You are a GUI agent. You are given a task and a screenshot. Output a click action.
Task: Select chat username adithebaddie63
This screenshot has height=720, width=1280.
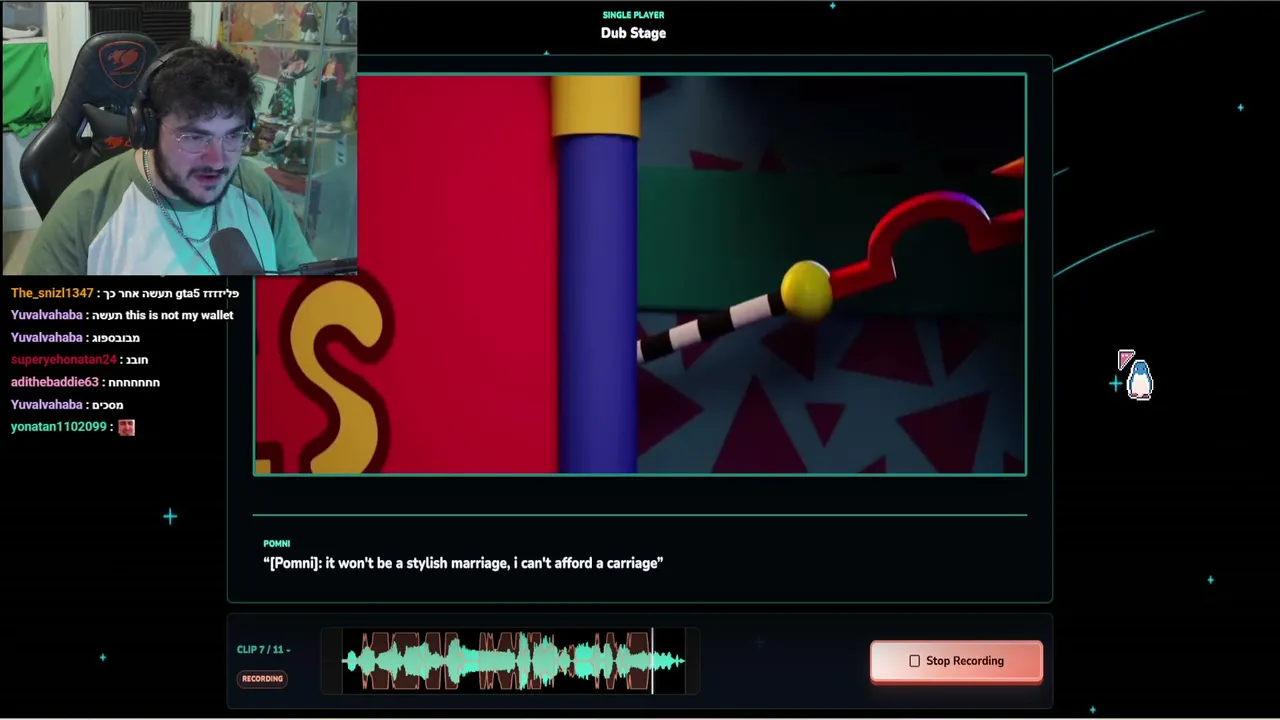(55, 382)
